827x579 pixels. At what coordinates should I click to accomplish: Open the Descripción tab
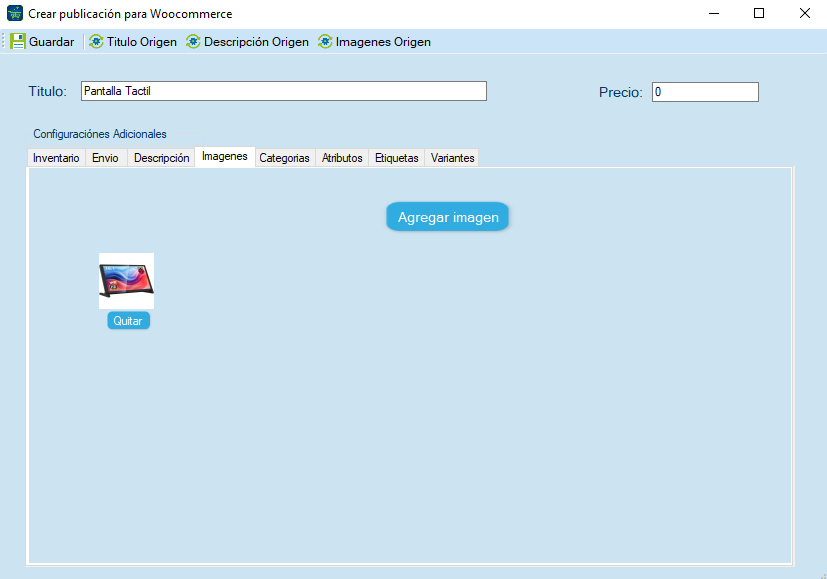pos(161,158)
